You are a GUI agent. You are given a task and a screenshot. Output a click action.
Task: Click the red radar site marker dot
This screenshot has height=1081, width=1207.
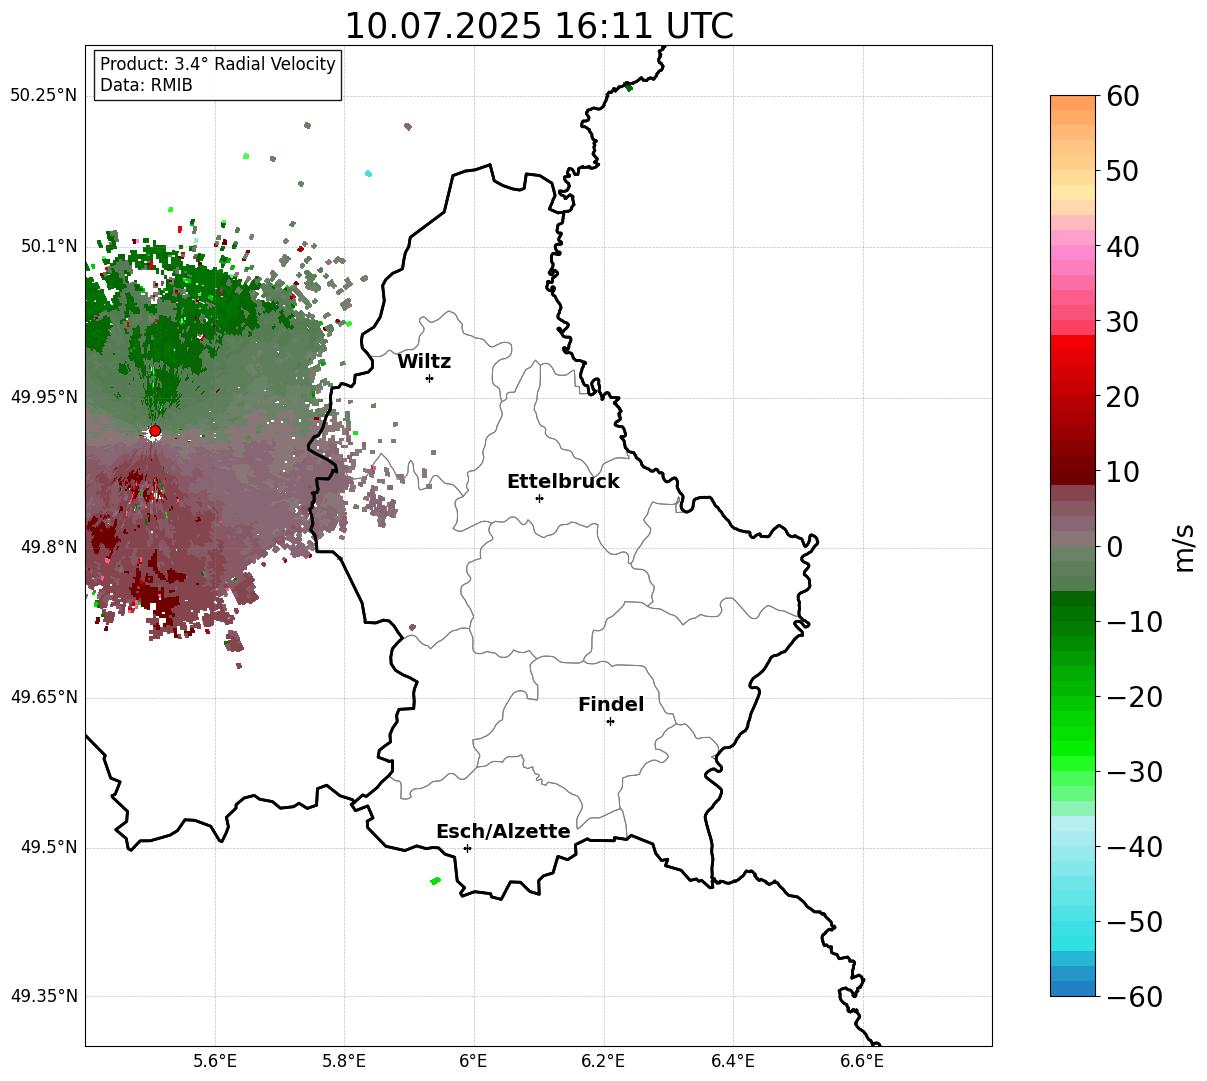point(155,431)
